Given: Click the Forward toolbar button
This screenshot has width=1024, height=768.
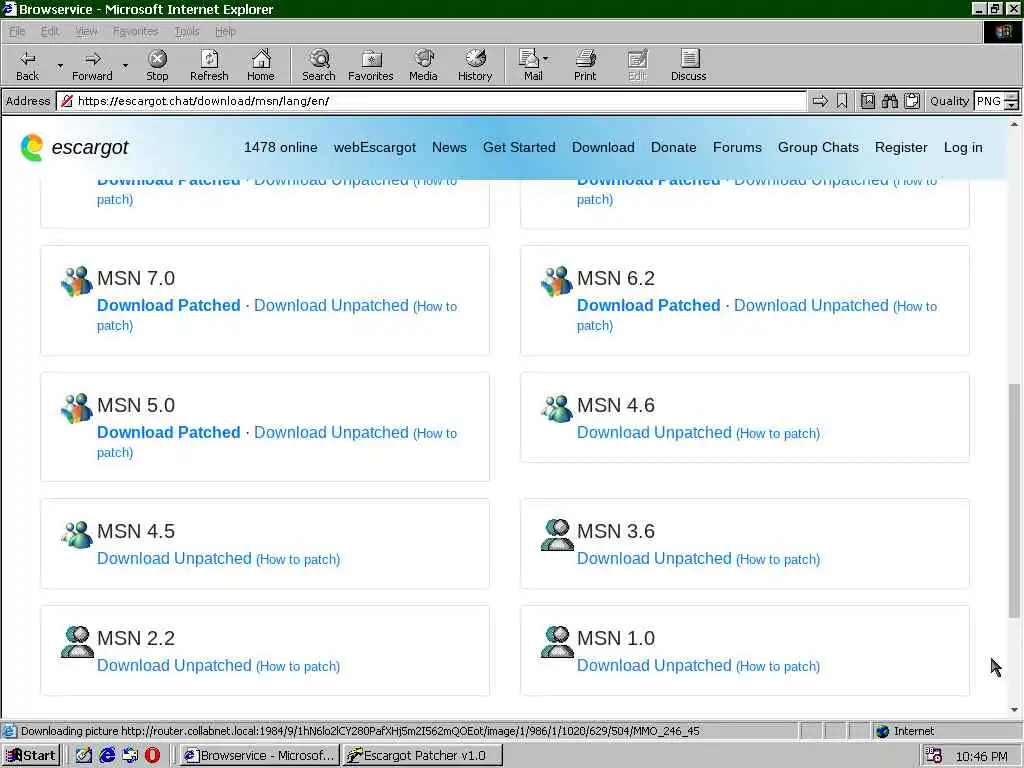Looking at the screenshot, I should (92, 65).
